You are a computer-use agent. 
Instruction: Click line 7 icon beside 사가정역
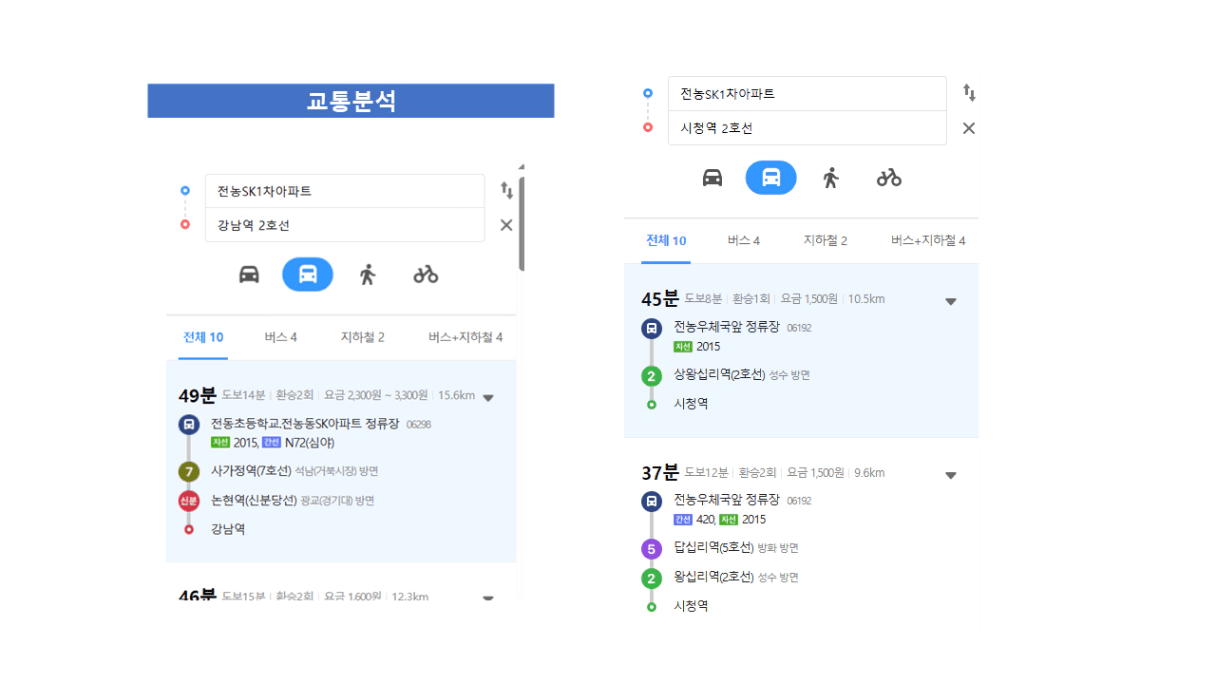click(x=189, y=471)
